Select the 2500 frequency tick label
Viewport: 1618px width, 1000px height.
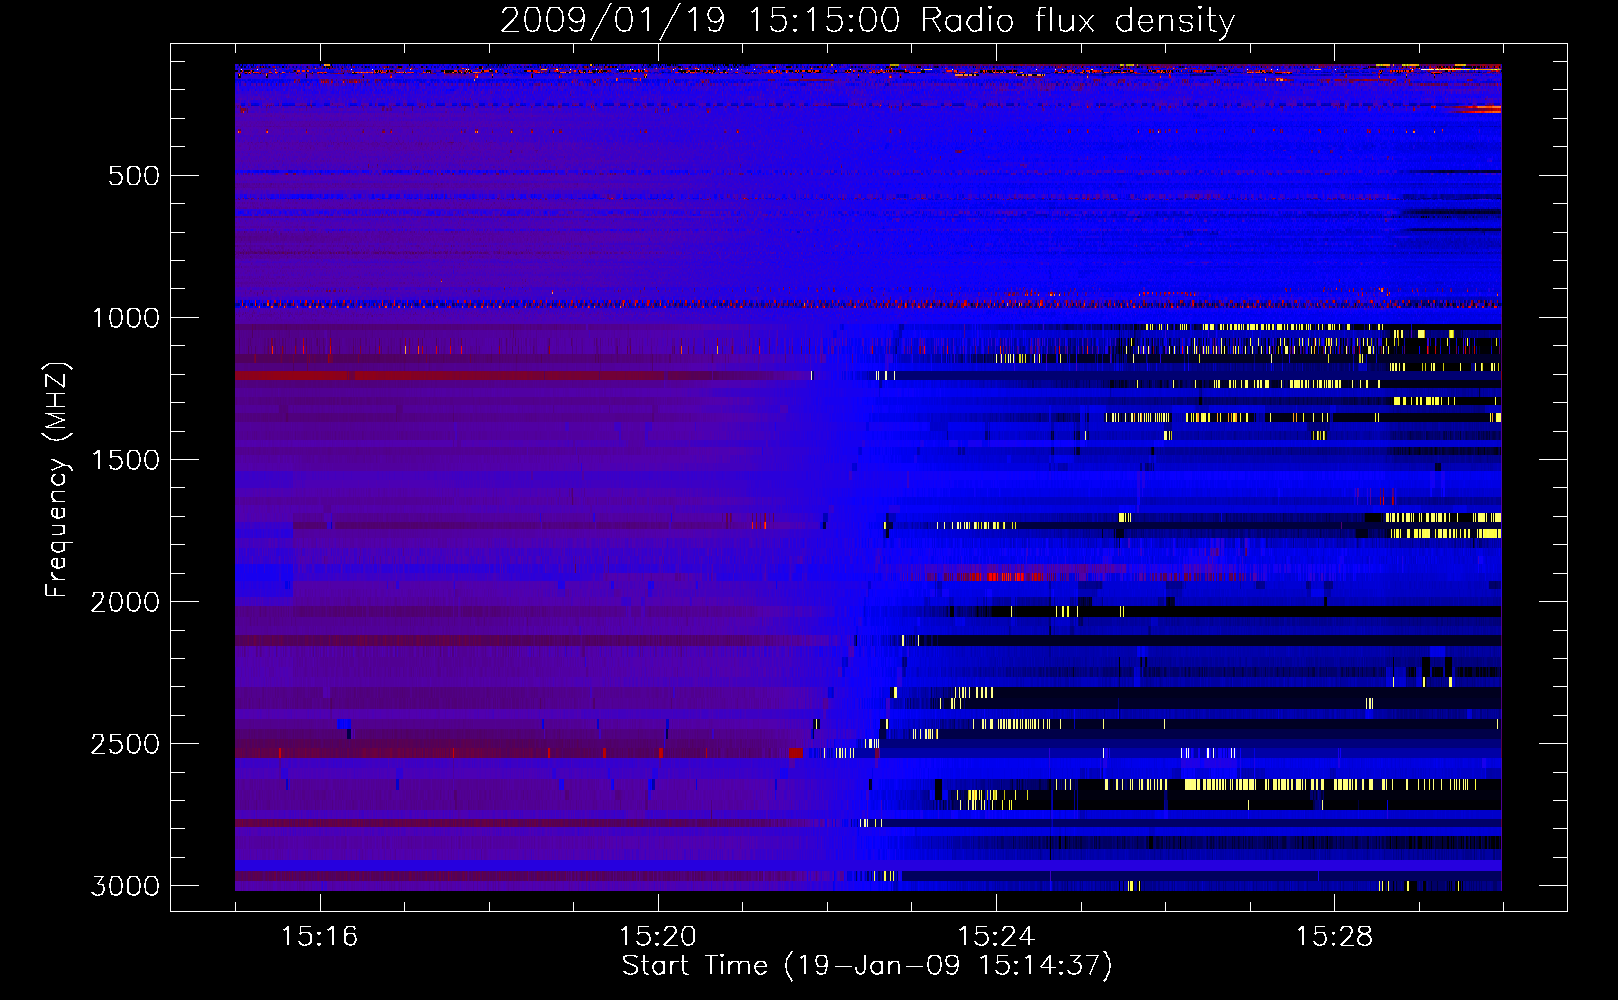[x=125, y=744]
